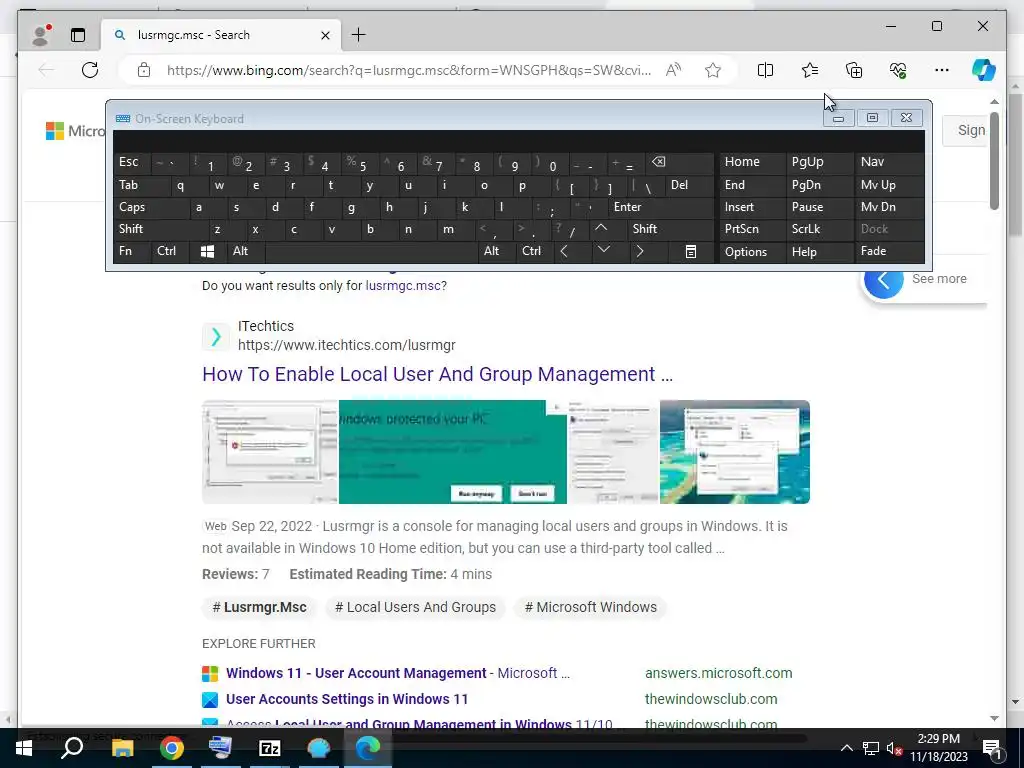Launch the Copilot sidebar icon
The height and width of the screenshot is (768, 1024).
984,70
